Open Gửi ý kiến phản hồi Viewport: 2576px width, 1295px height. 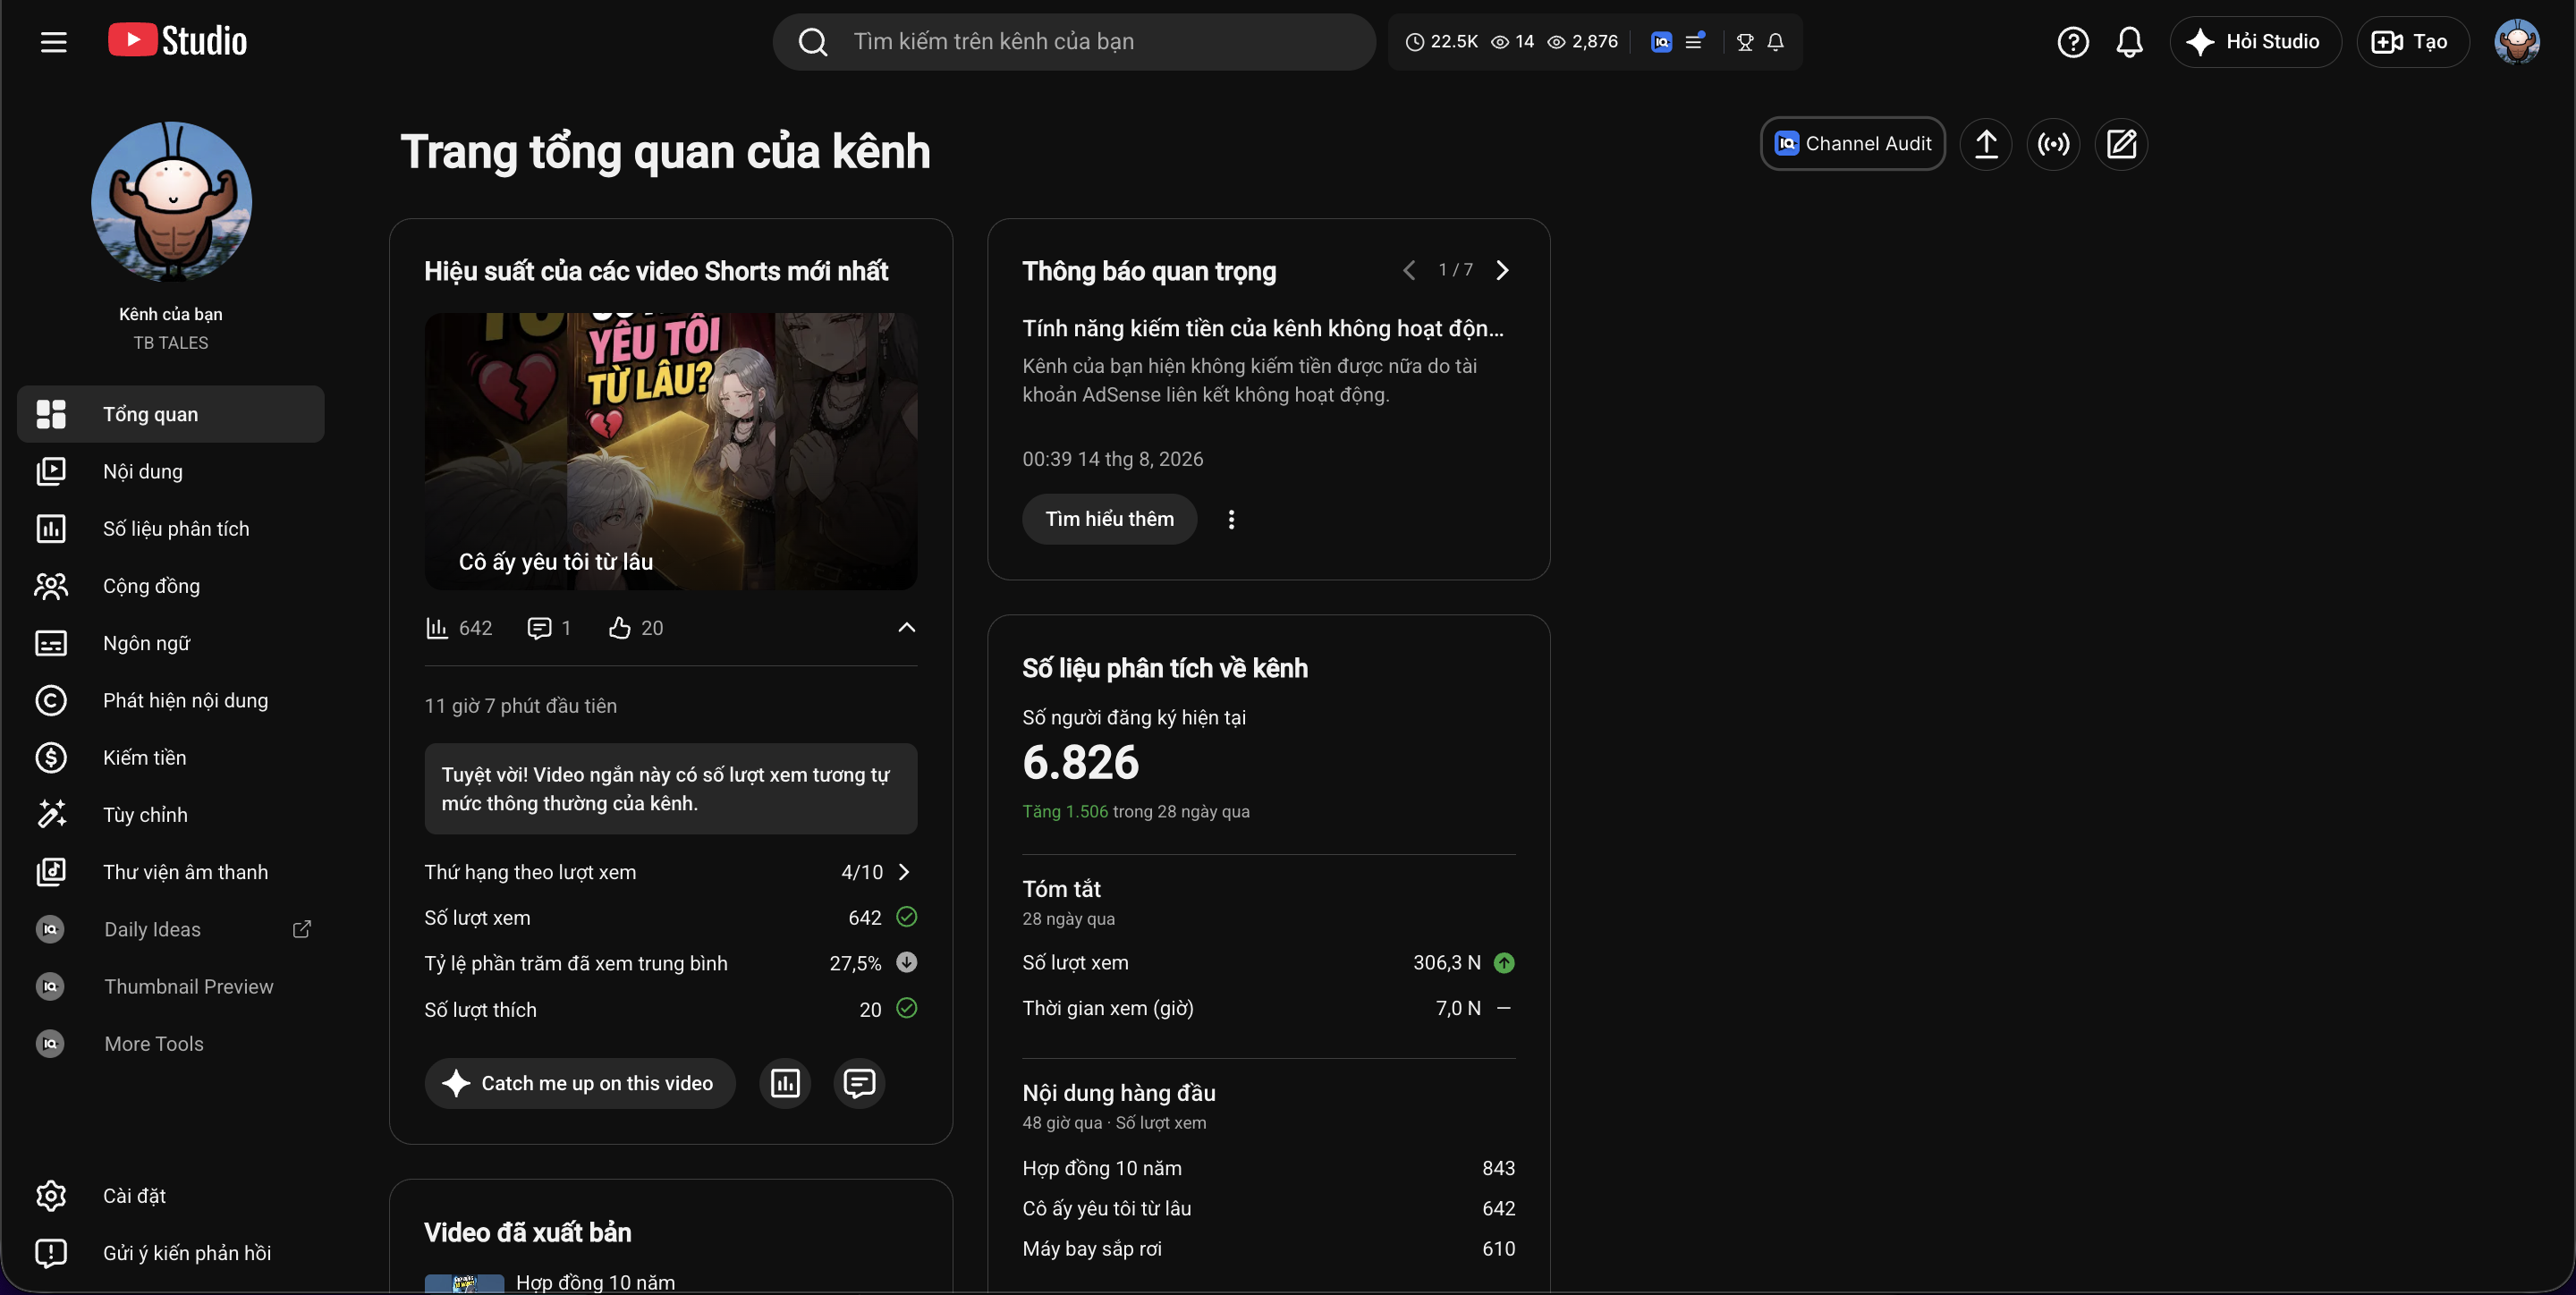point(171,1253)
